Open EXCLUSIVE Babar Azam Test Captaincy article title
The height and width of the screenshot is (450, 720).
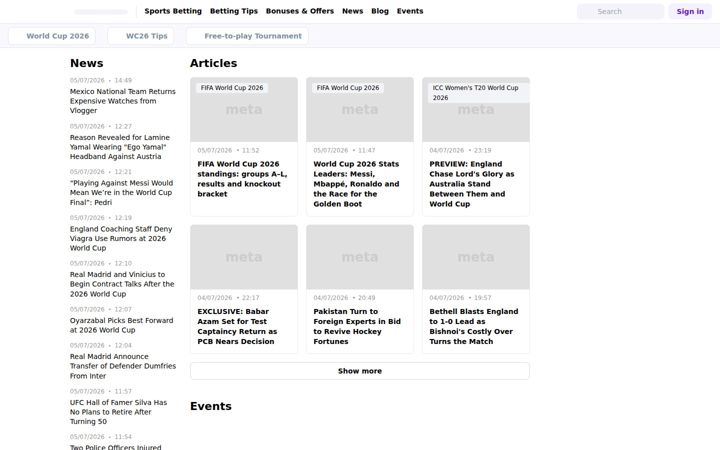(x=237, y=326)
